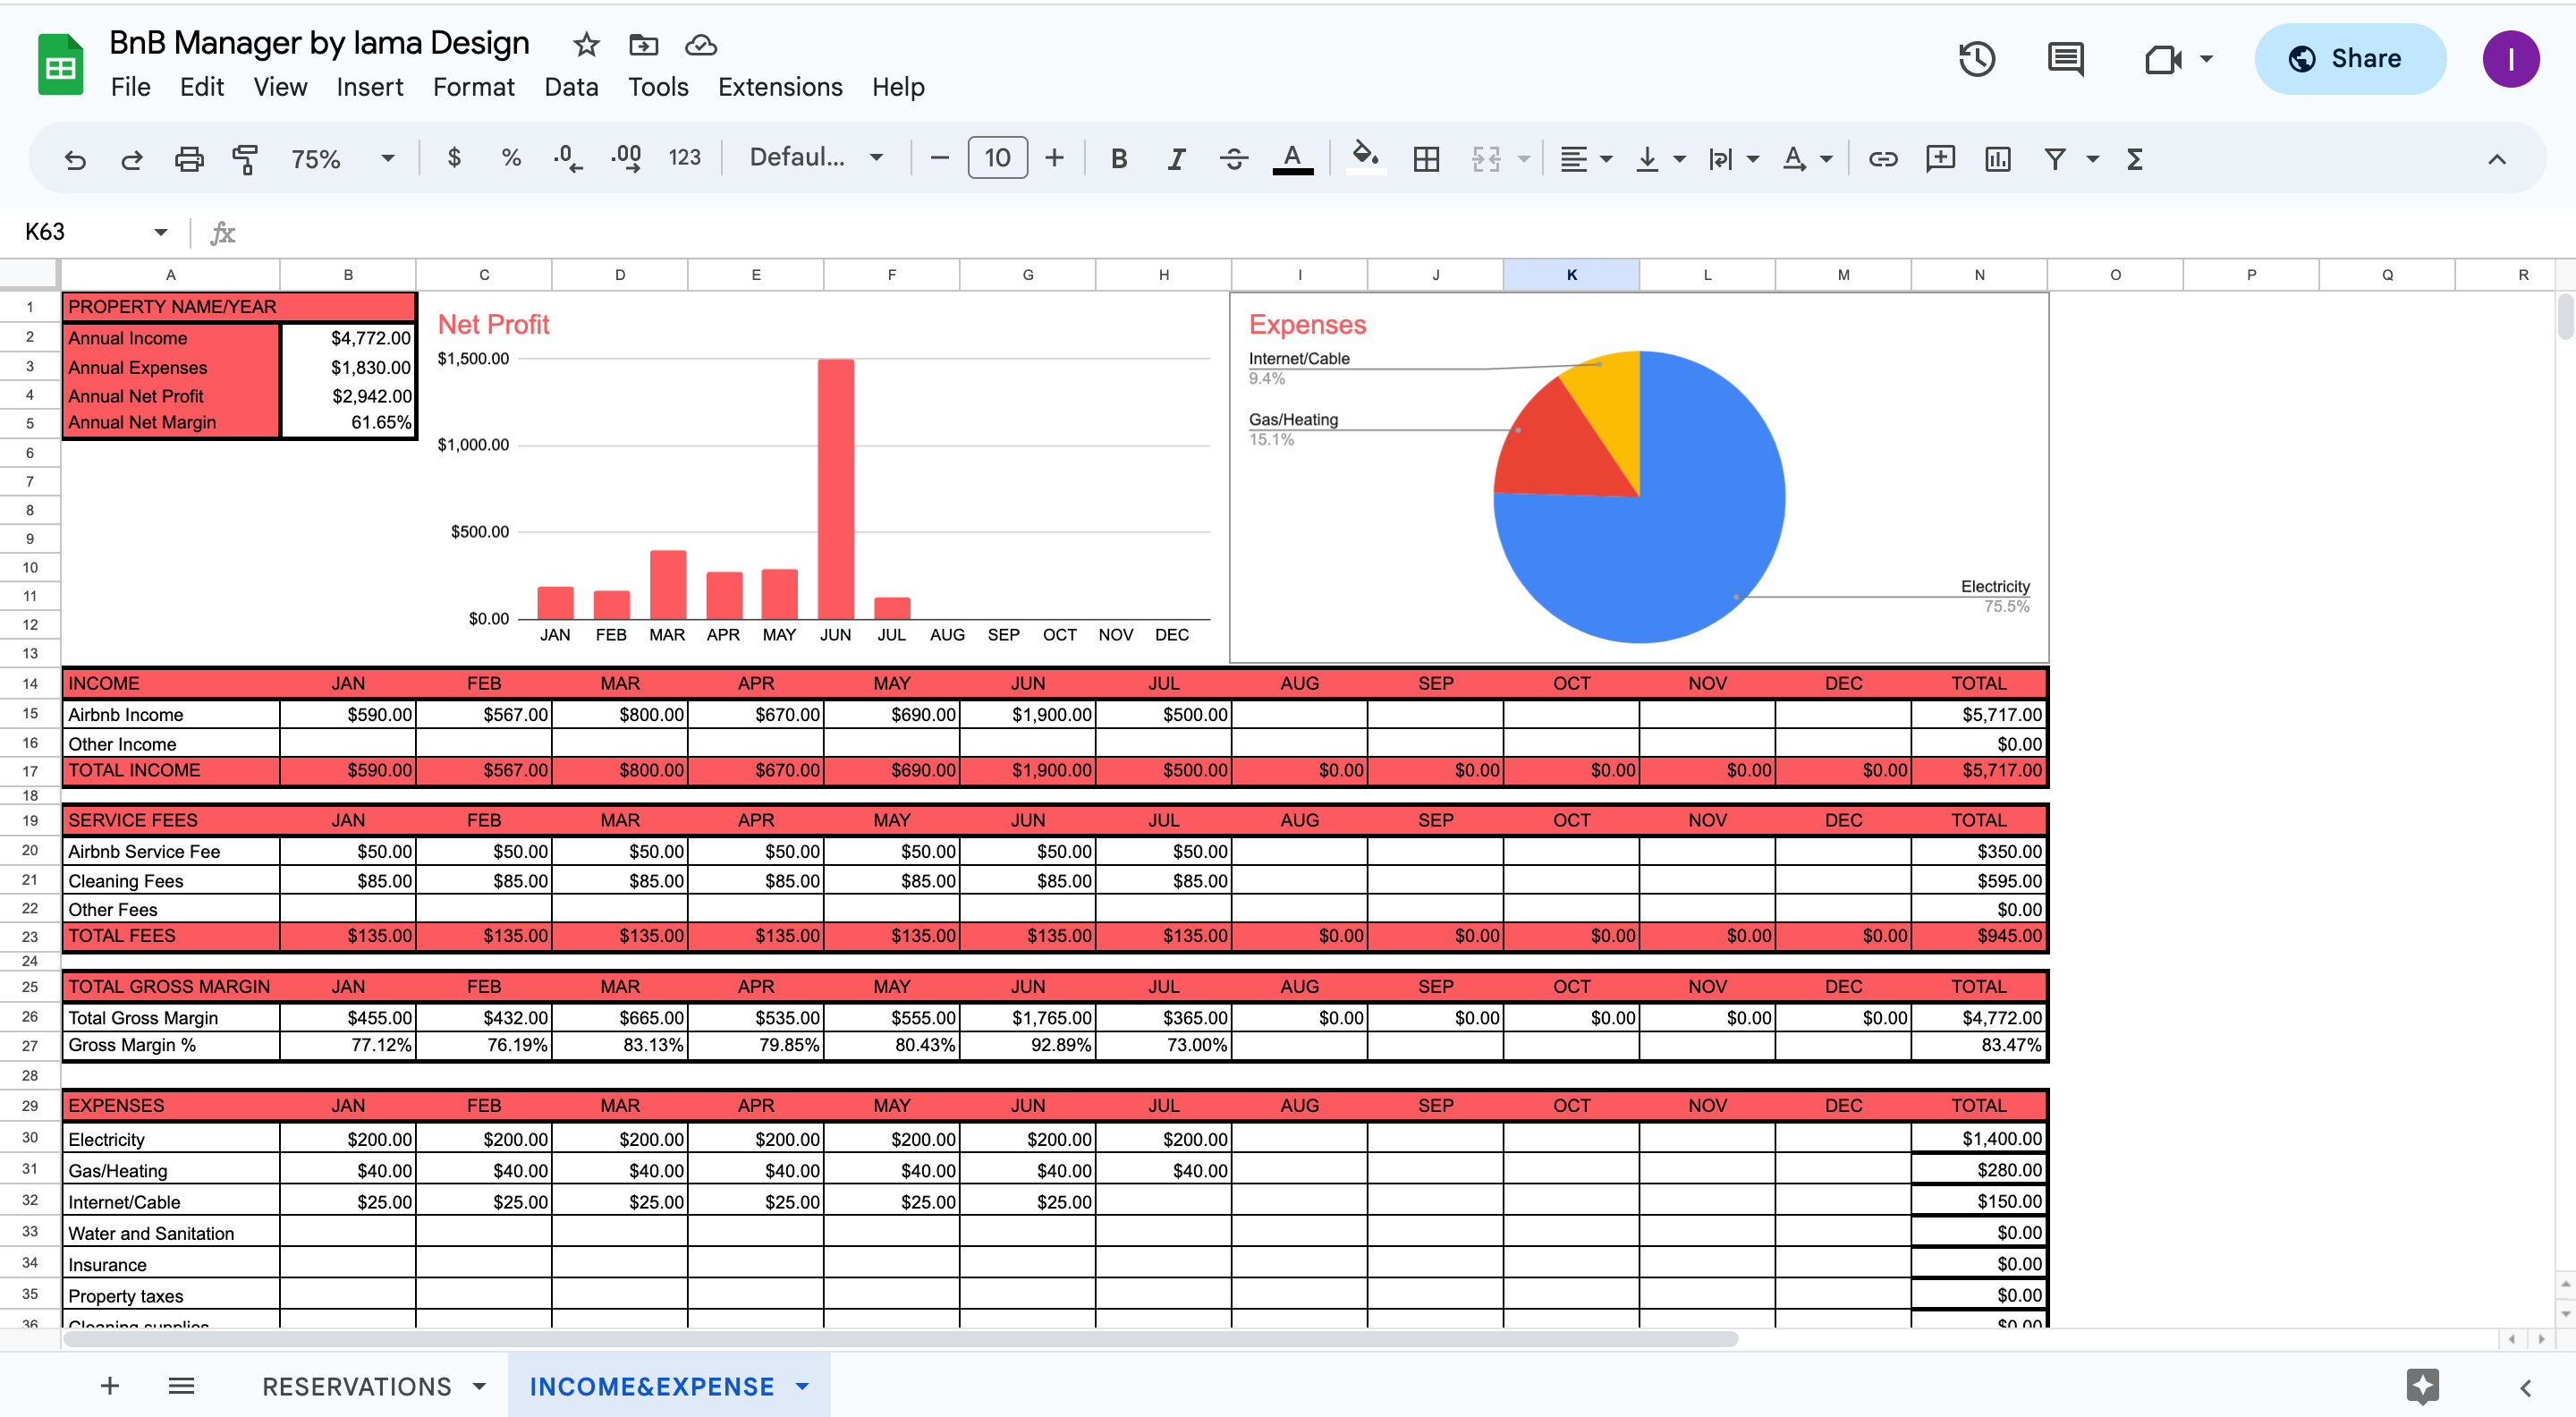Click the Undo icon
The width and height of the screenshot is (2576, 1417).
point(75,158)
